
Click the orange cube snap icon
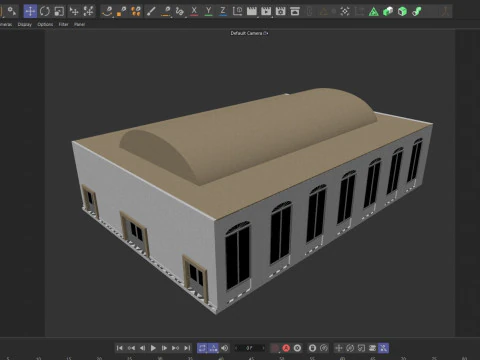tap(121, 11)
